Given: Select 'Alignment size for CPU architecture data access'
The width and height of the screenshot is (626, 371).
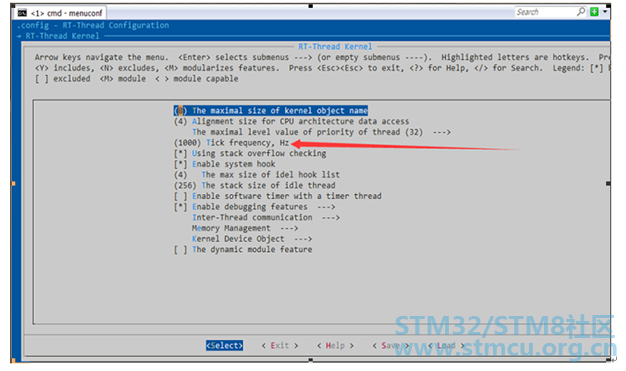Looking at the screenshot, I should (291, 121).
